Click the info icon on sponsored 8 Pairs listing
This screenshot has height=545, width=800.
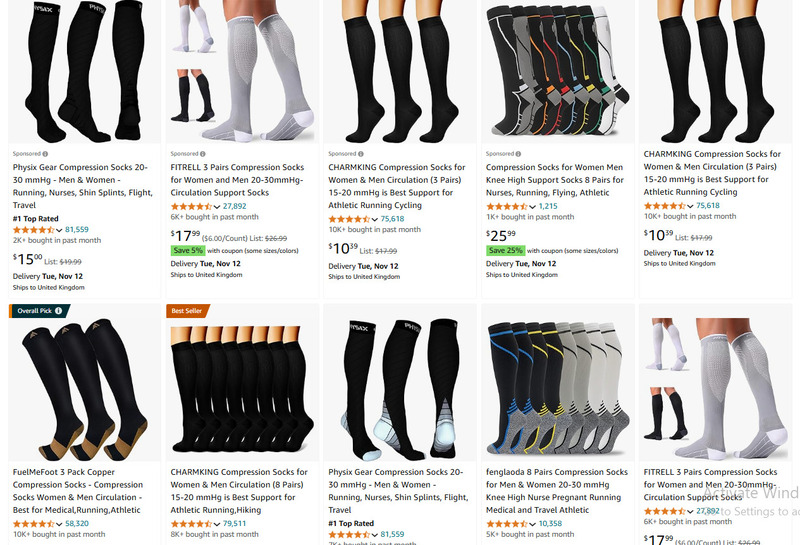click(x=518, y=154)
